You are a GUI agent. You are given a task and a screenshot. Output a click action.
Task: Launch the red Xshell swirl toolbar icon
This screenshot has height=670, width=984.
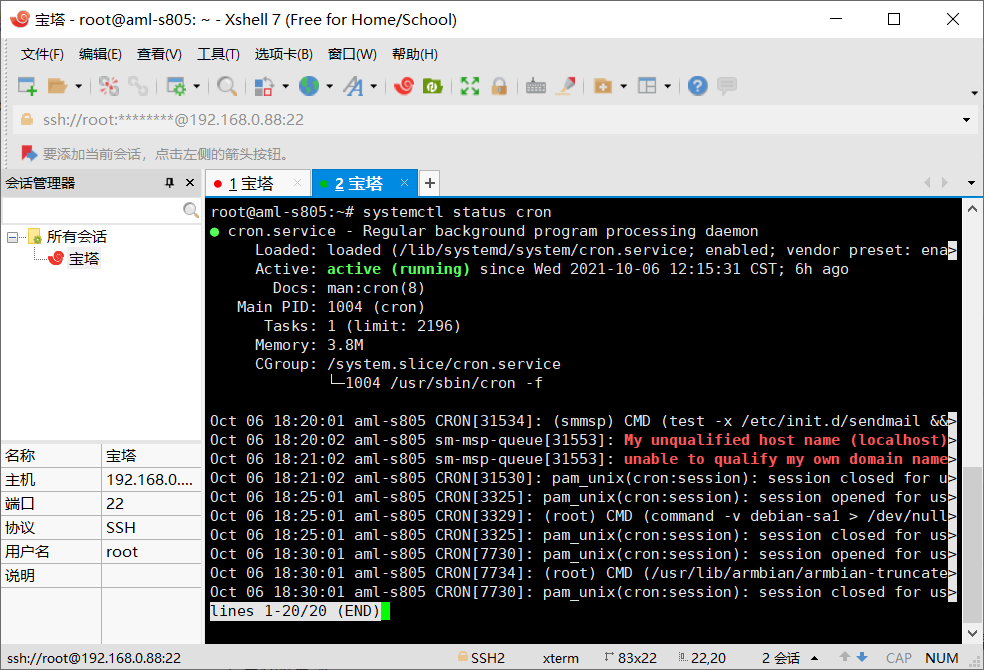click(x=404, y=86)
